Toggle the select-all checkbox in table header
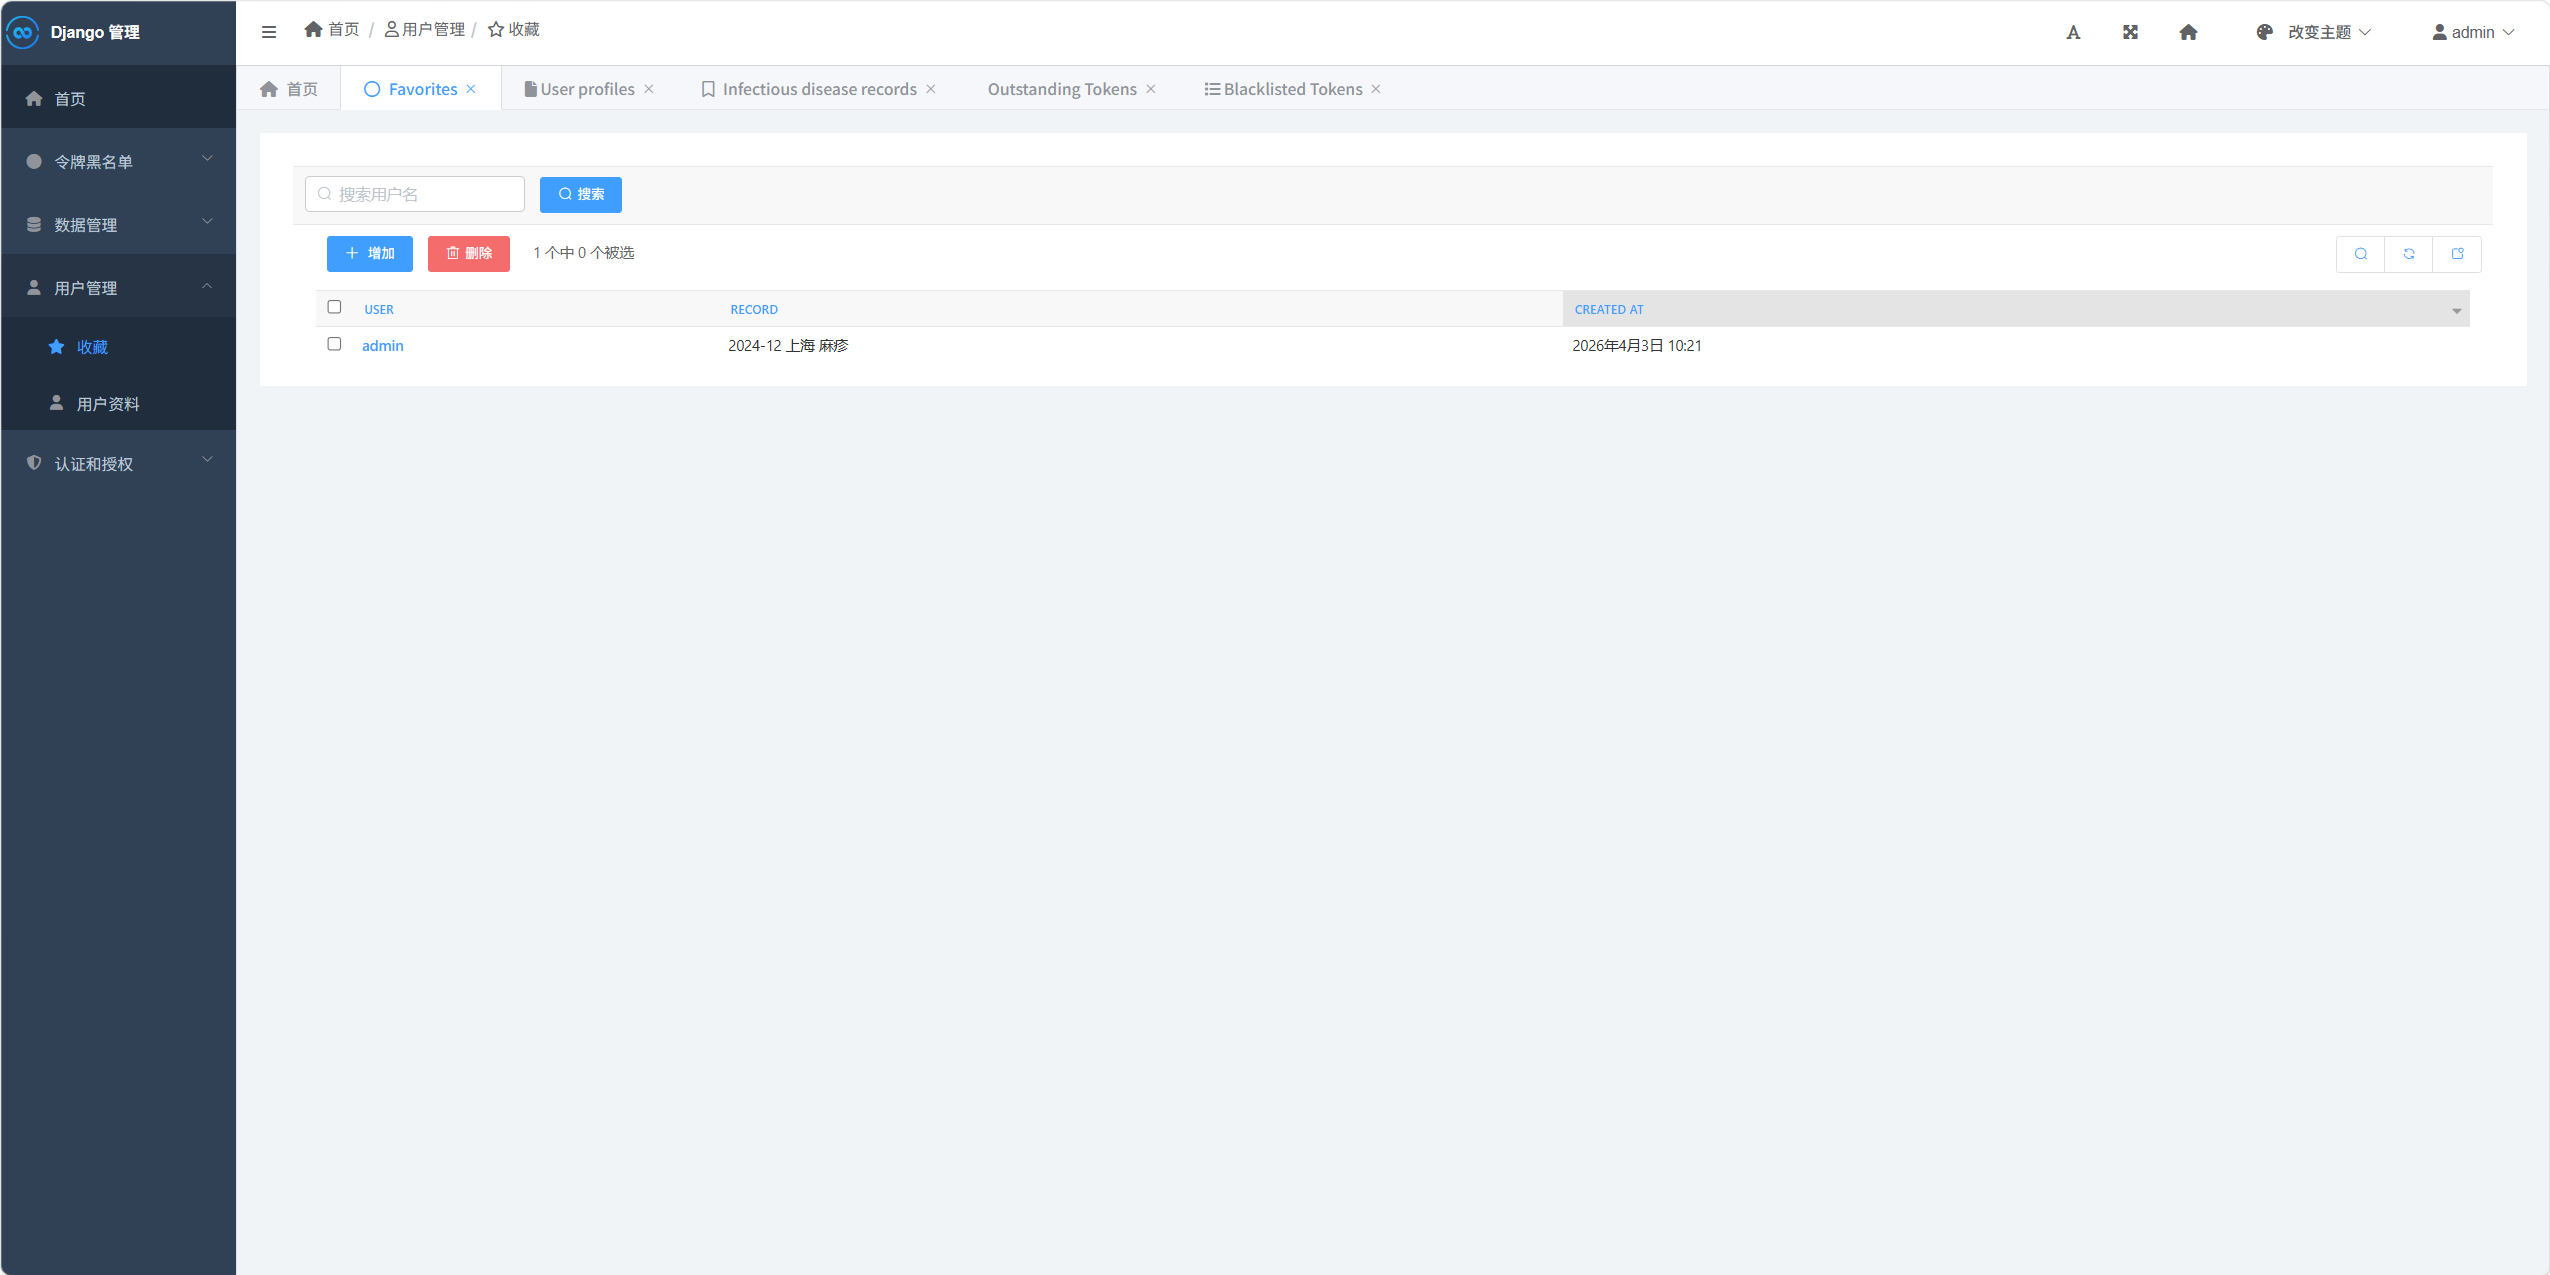2550x1275 pixels. pos(334,307)
